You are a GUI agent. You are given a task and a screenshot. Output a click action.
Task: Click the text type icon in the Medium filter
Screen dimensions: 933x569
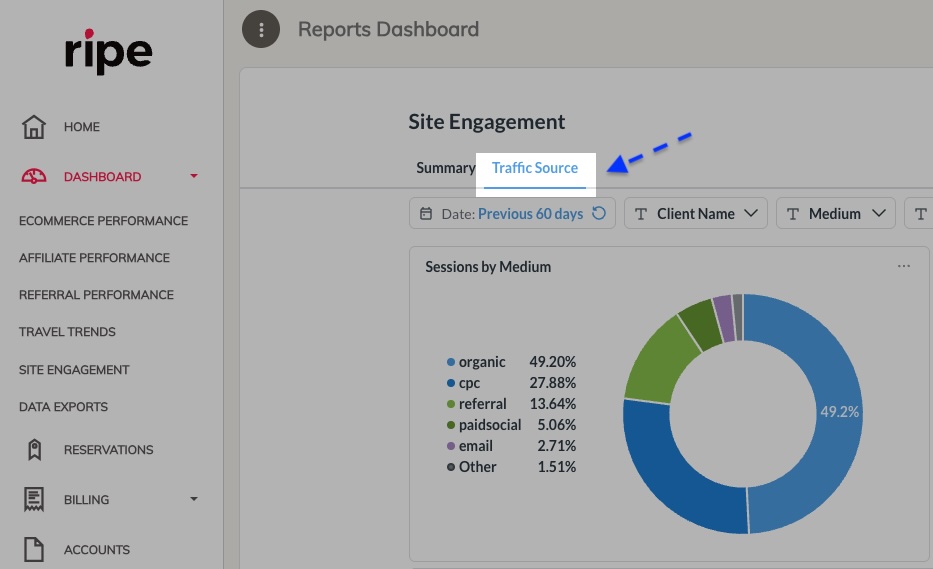[793, 214]
